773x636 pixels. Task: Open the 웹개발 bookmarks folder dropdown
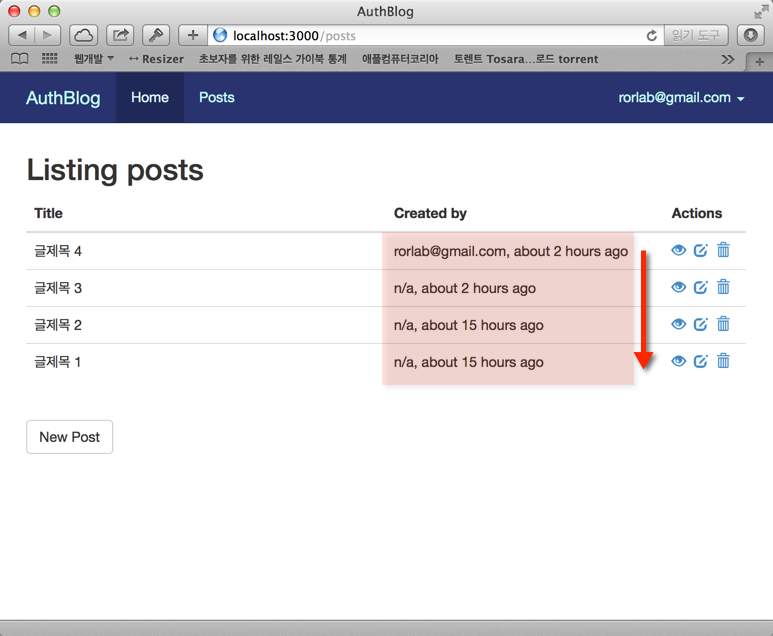(93, 59)
